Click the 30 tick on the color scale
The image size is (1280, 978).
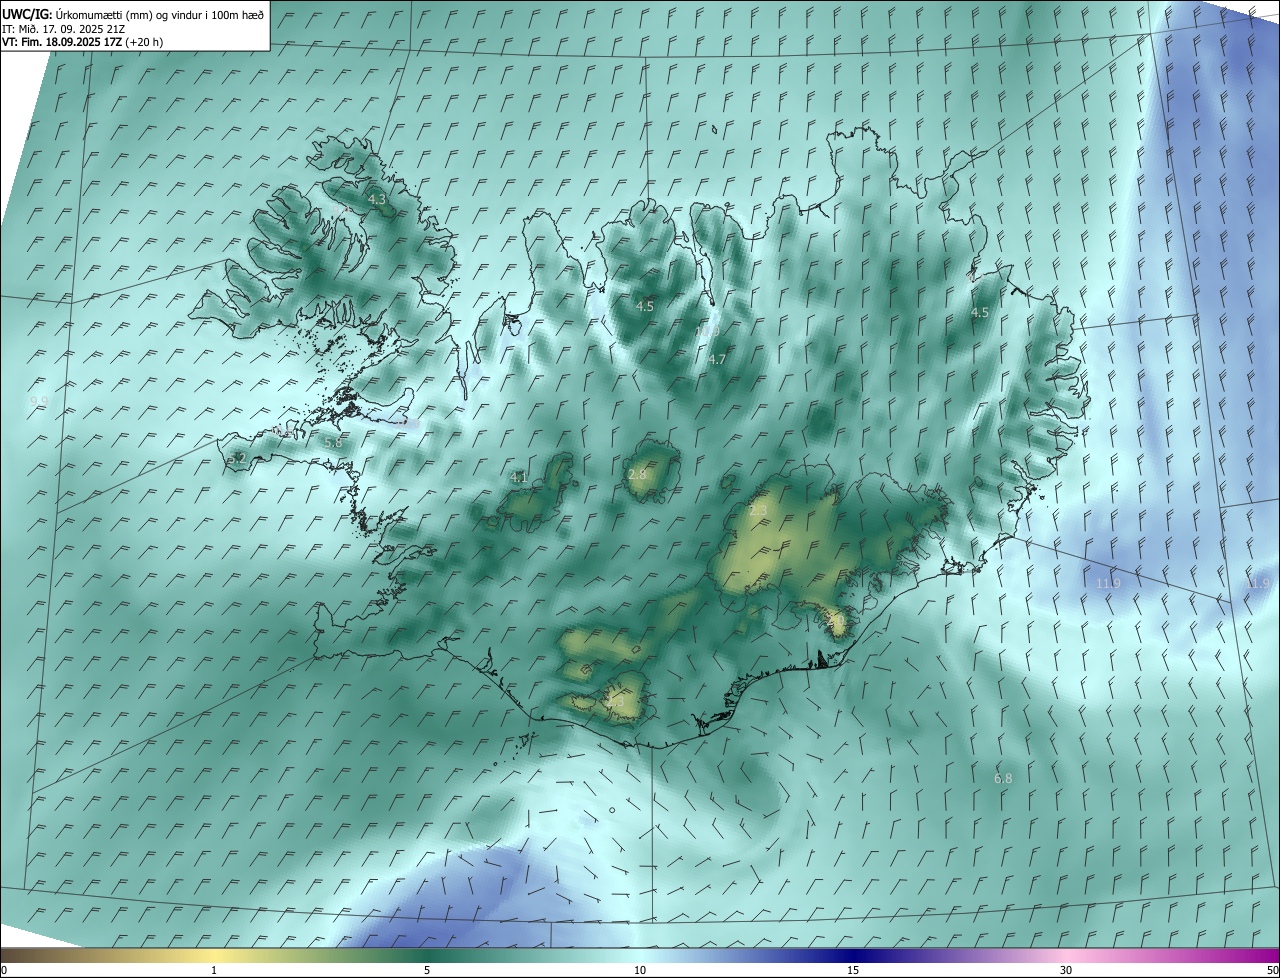click(x=1066, y=970)
